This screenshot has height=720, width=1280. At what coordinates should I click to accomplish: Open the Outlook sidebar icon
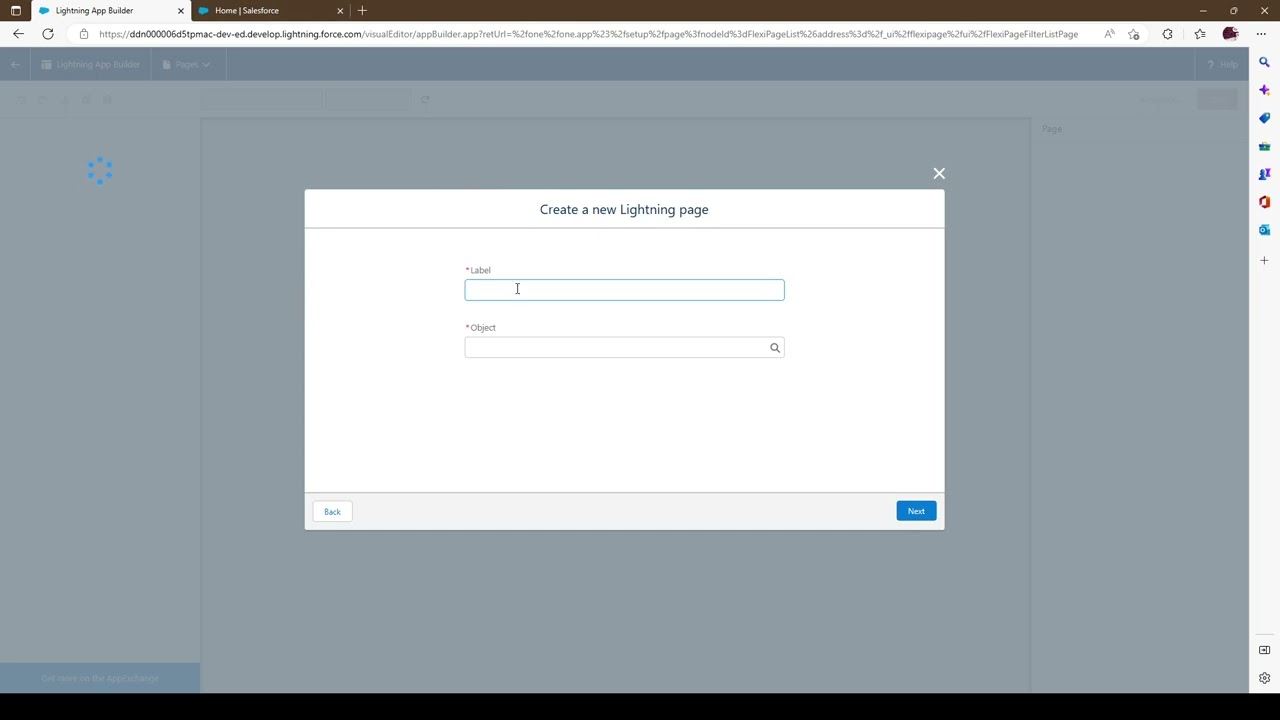click(x=1264, y=230)
